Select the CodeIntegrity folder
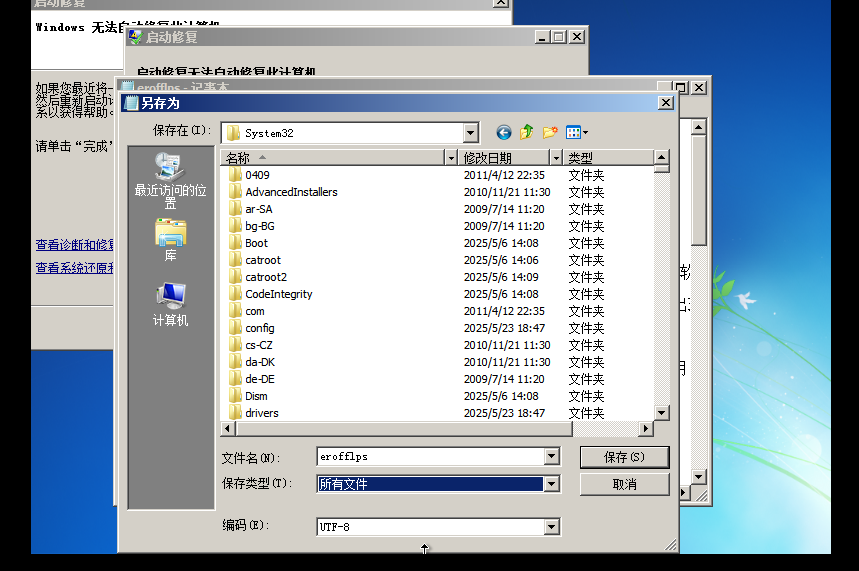This screenshot has height=571, width=859. click(x=278, y=294)
